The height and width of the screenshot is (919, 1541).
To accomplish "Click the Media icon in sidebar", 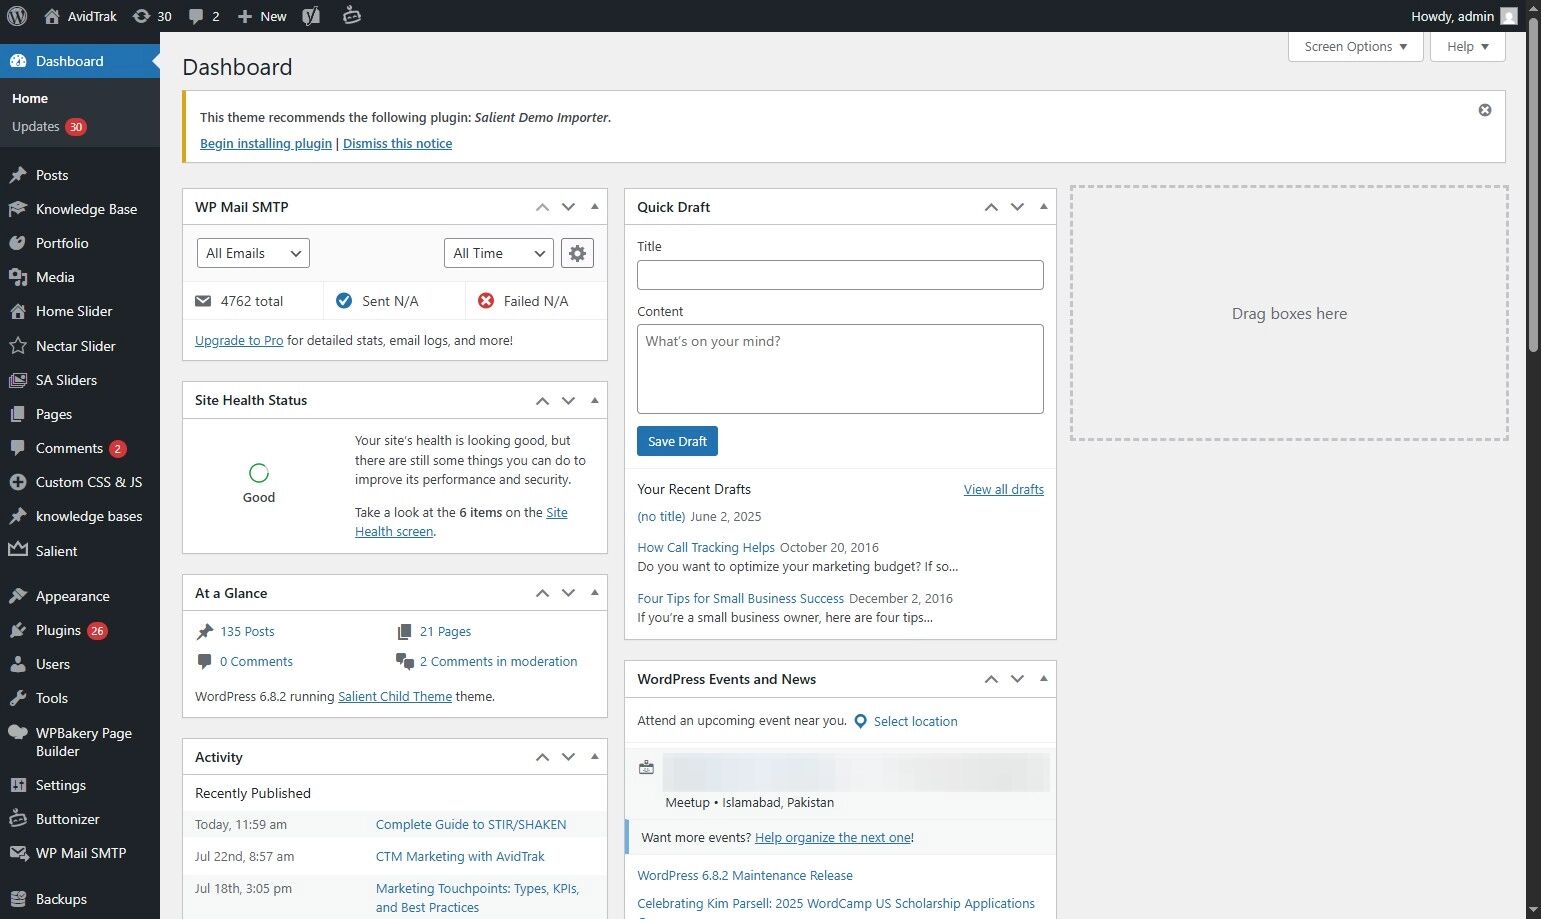I will point(18,277).
